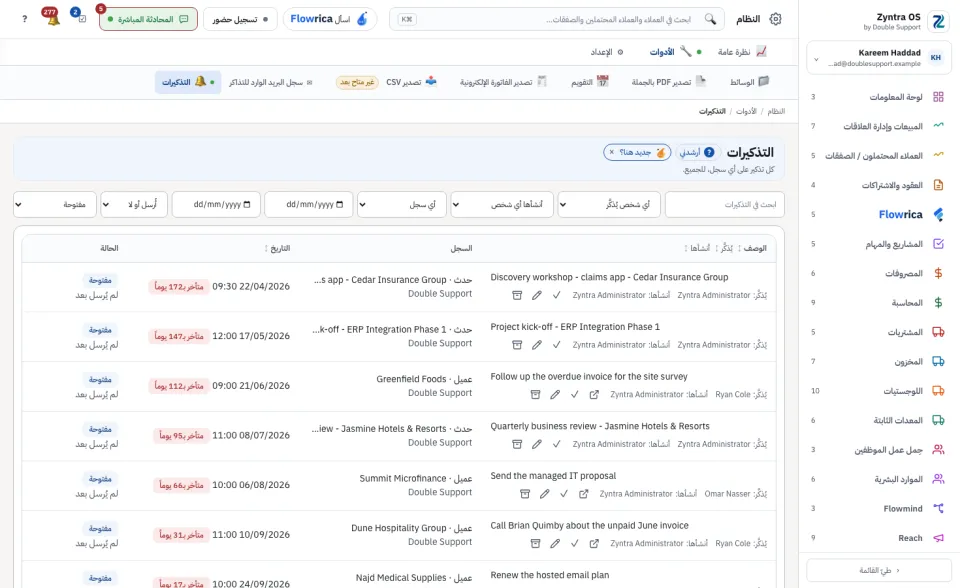This screenshot has height=588, width=960.
Task: Mark managed IT proposal reminder done
Action: [x=564, y=494]
